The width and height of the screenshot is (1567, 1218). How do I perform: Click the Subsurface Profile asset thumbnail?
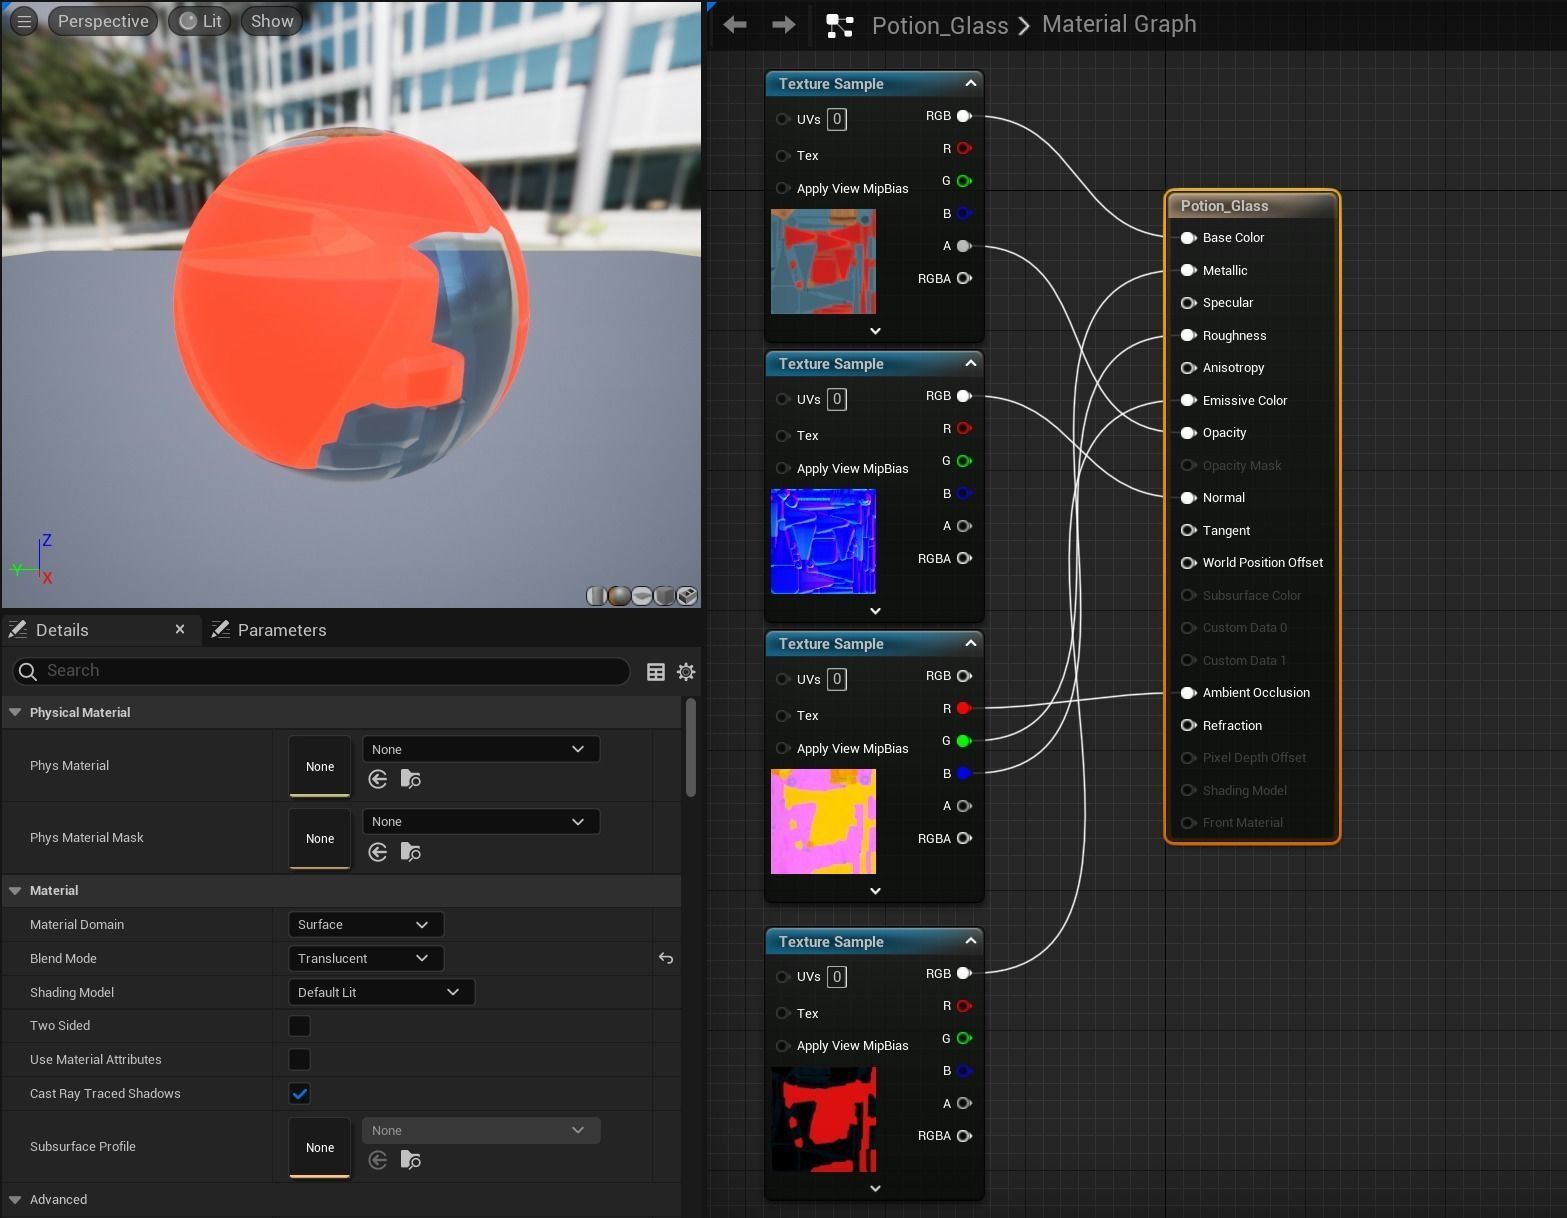(320, 1147)
